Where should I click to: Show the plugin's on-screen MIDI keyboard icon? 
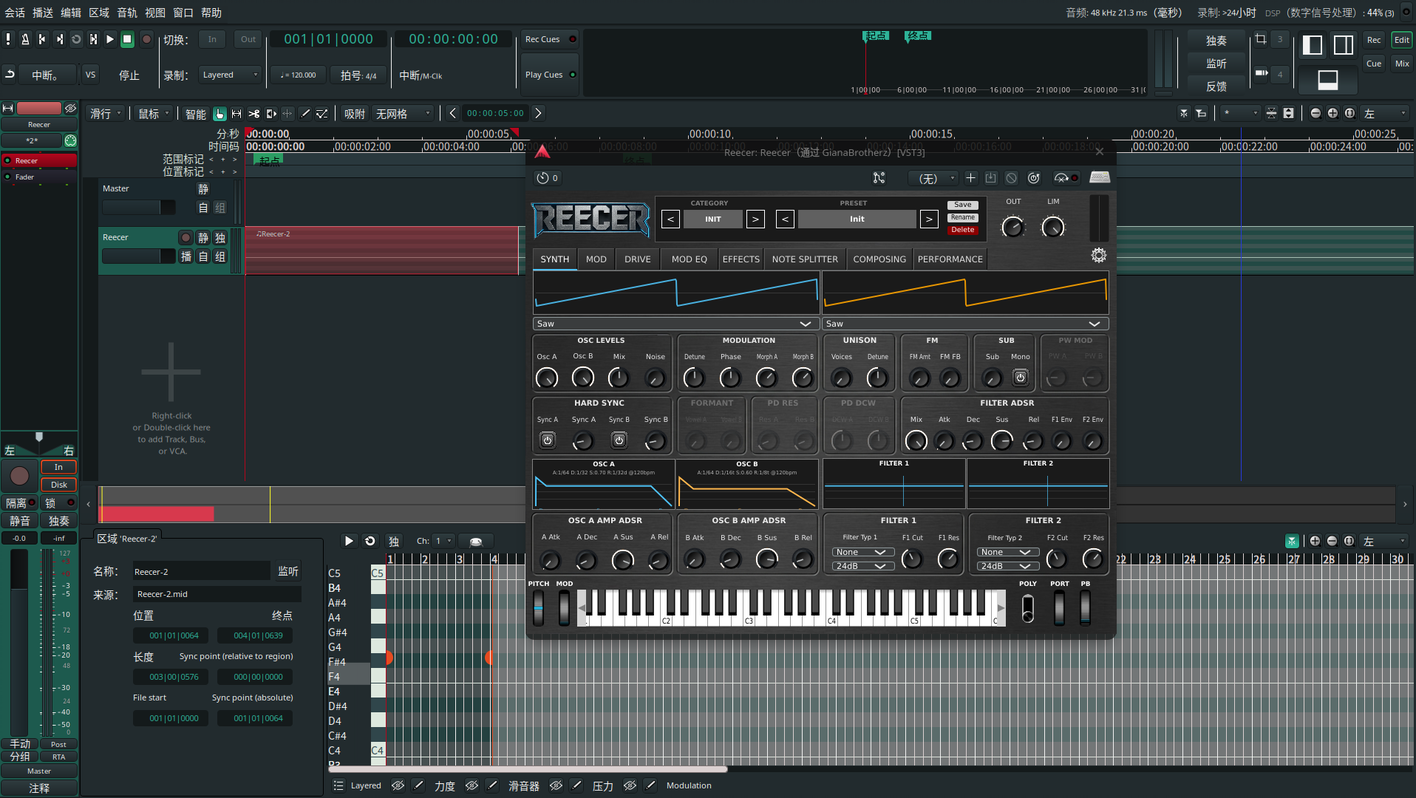(x=1099, y=178)
